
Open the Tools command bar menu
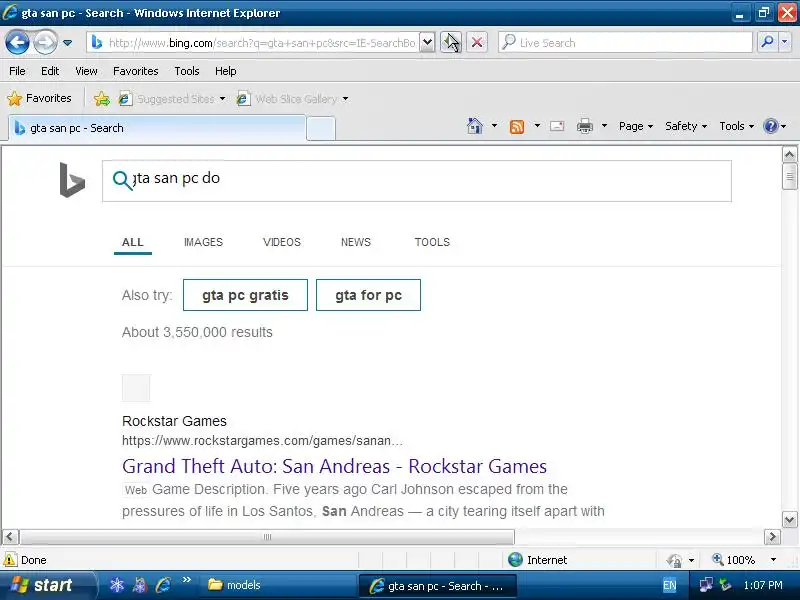(736, 126)
